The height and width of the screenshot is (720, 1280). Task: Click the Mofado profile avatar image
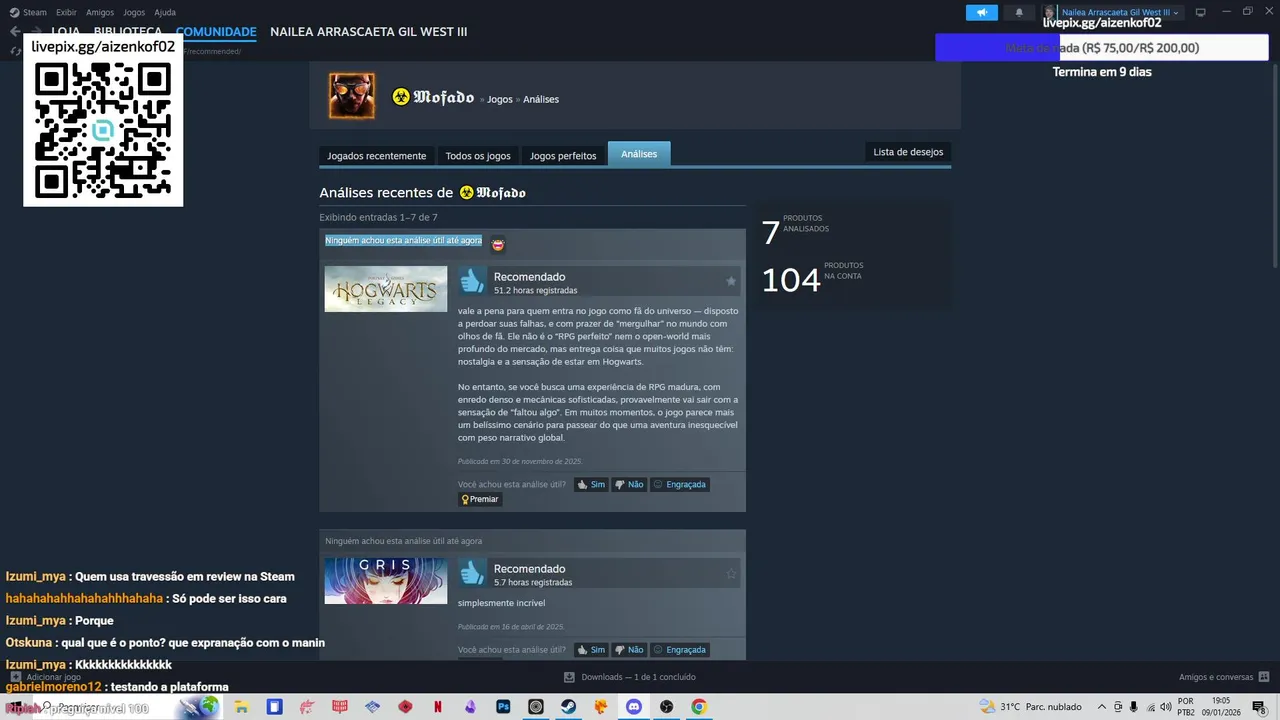point(352,96)
